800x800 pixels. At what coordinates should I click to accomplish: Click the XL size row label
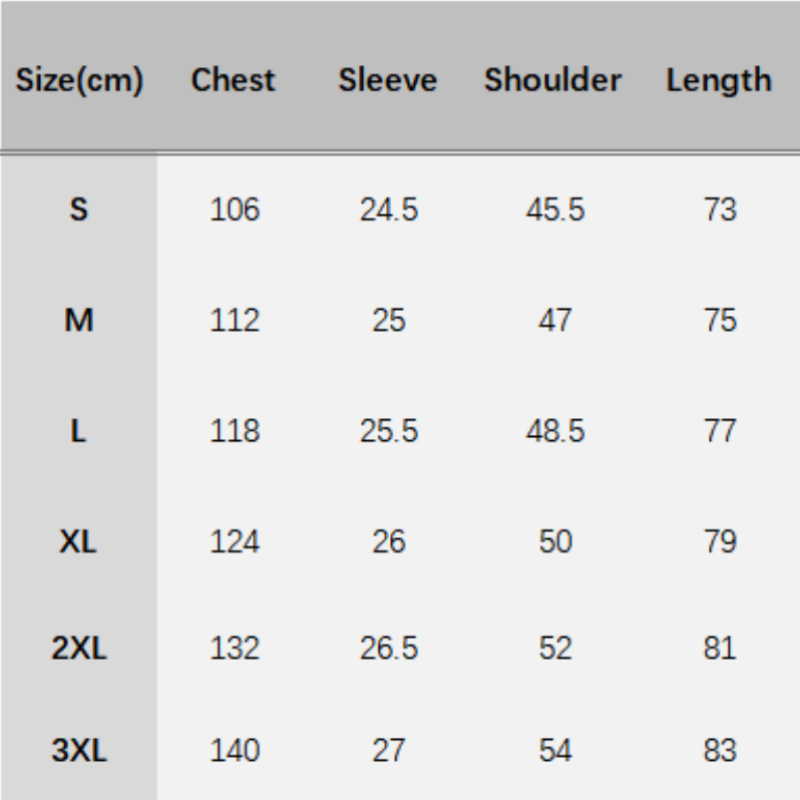(x=79, y=541)
